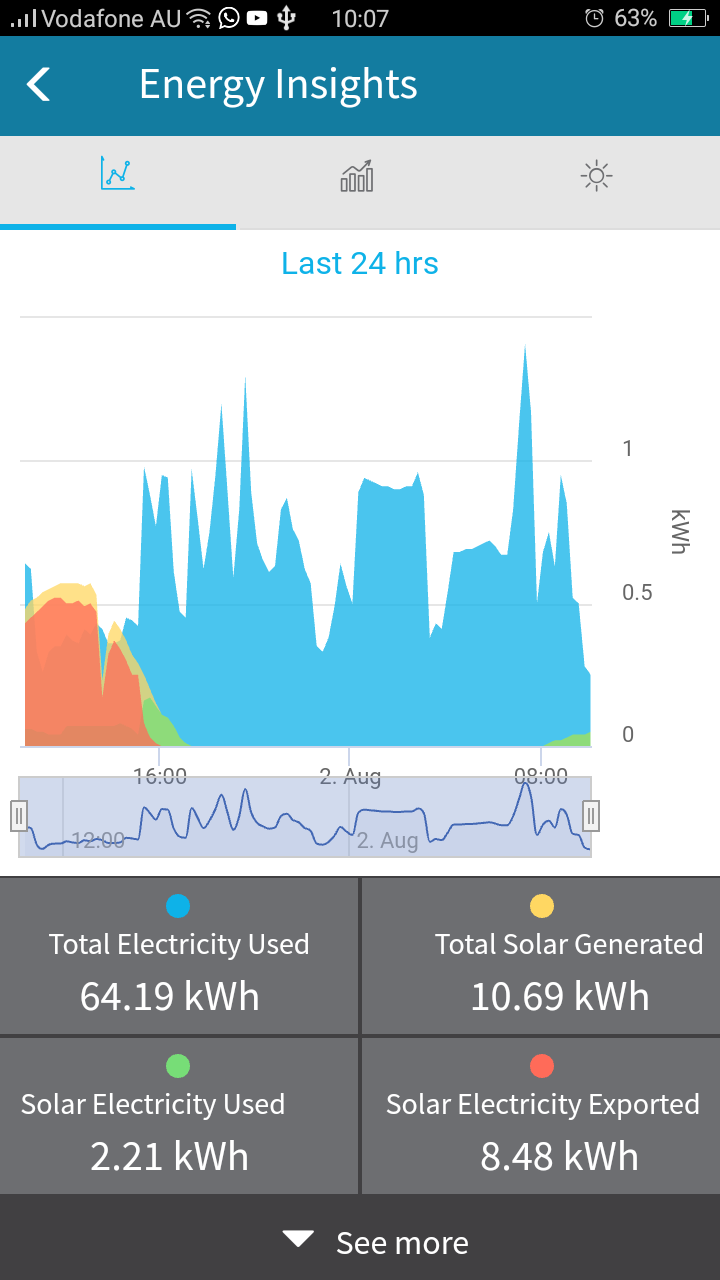Tap the See more down arrow
This screenshot has width=720, height=1280.
tap(298, 1240)
